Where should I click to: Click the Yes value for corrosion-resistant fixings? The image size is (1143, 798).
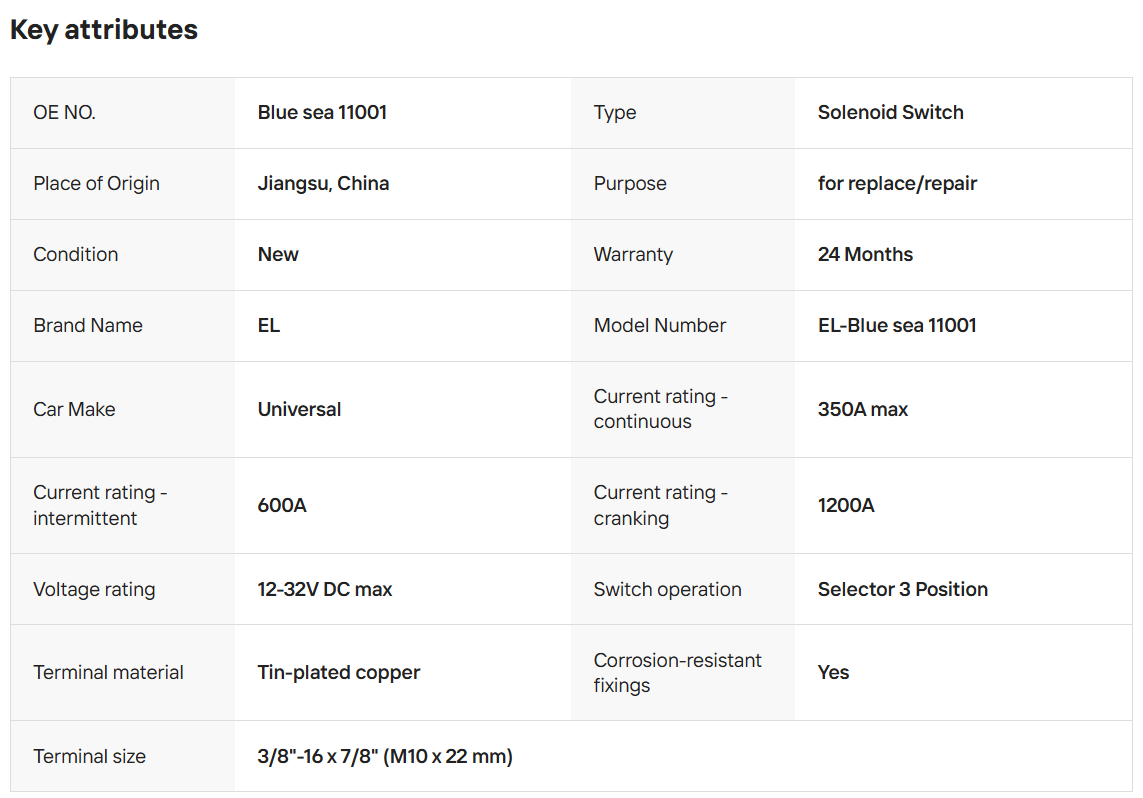(x=833, y=672)
